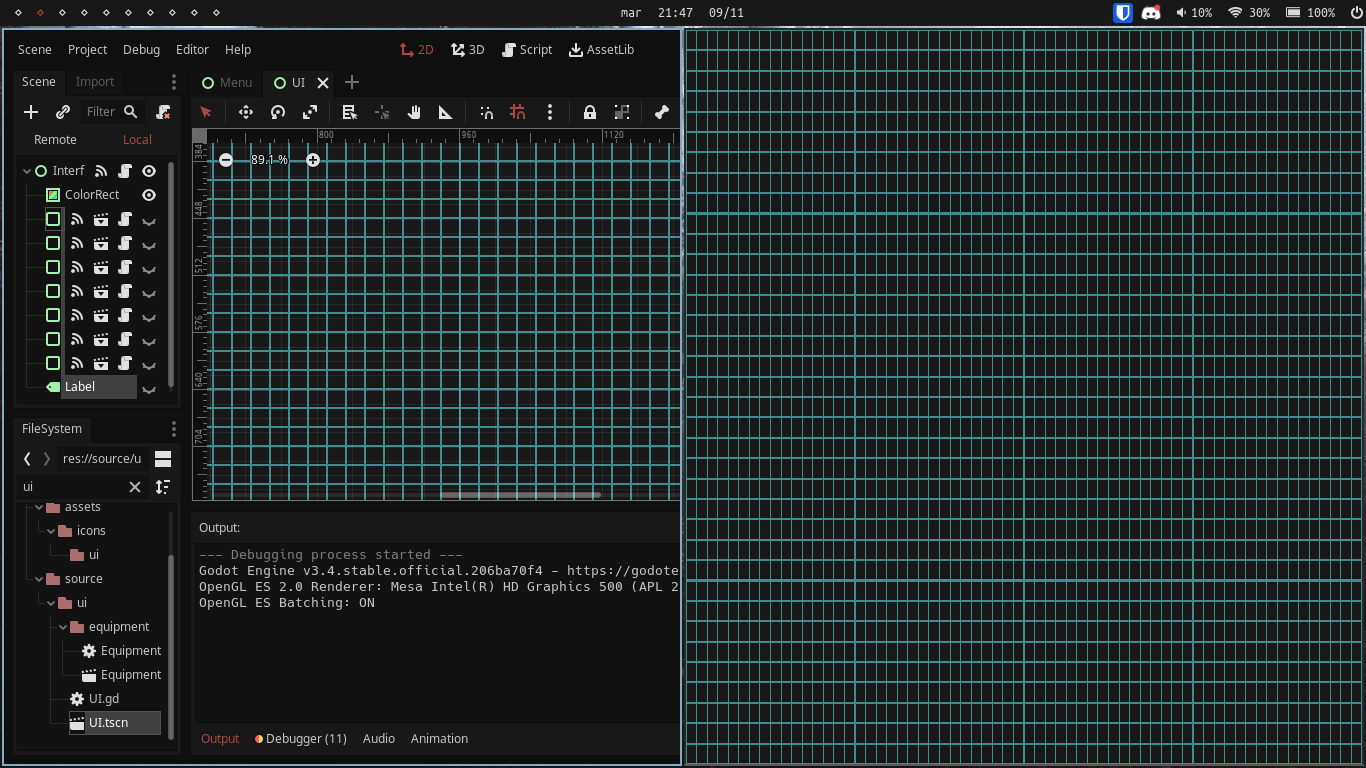
Task: Toggle visibility of the Interf node
Action: tap(149, 171)
